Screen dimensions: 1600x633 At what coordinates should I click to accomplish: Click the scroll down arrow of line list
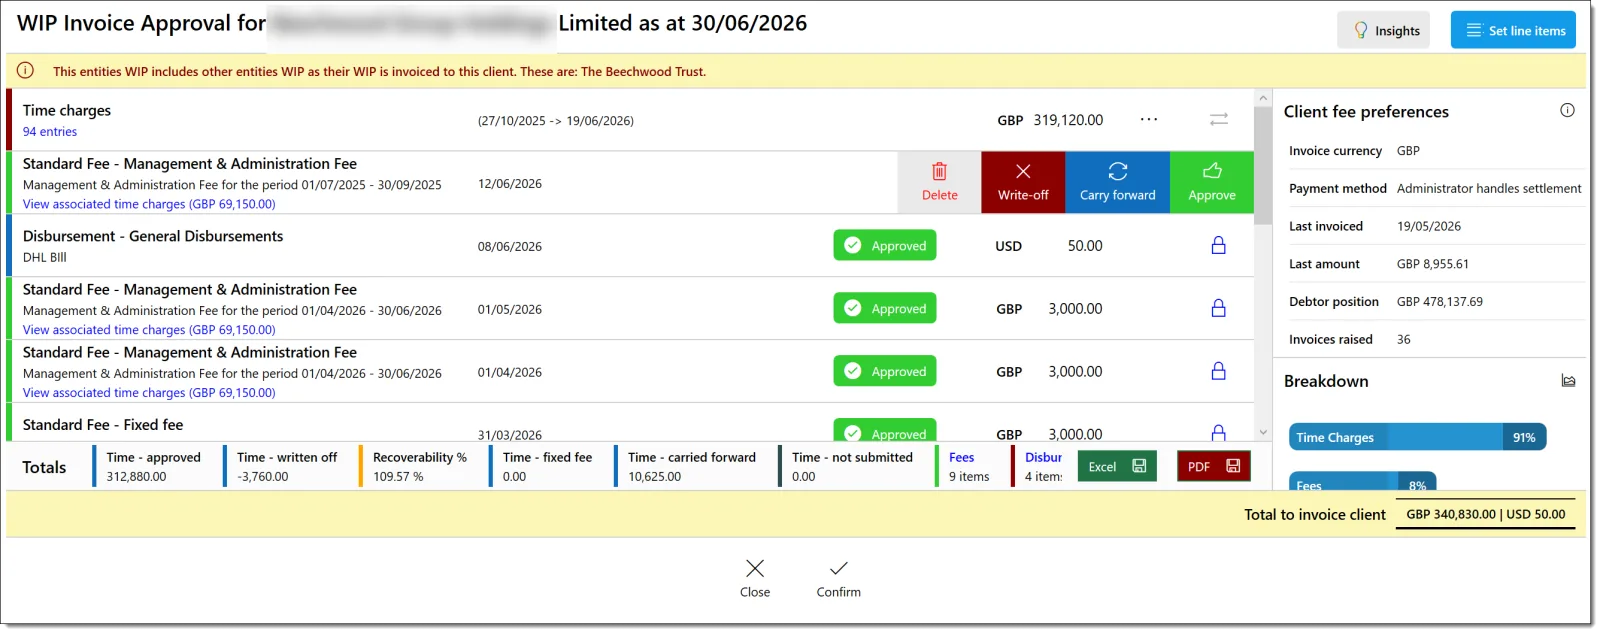pyautogui.click(x=1263, y=433)
